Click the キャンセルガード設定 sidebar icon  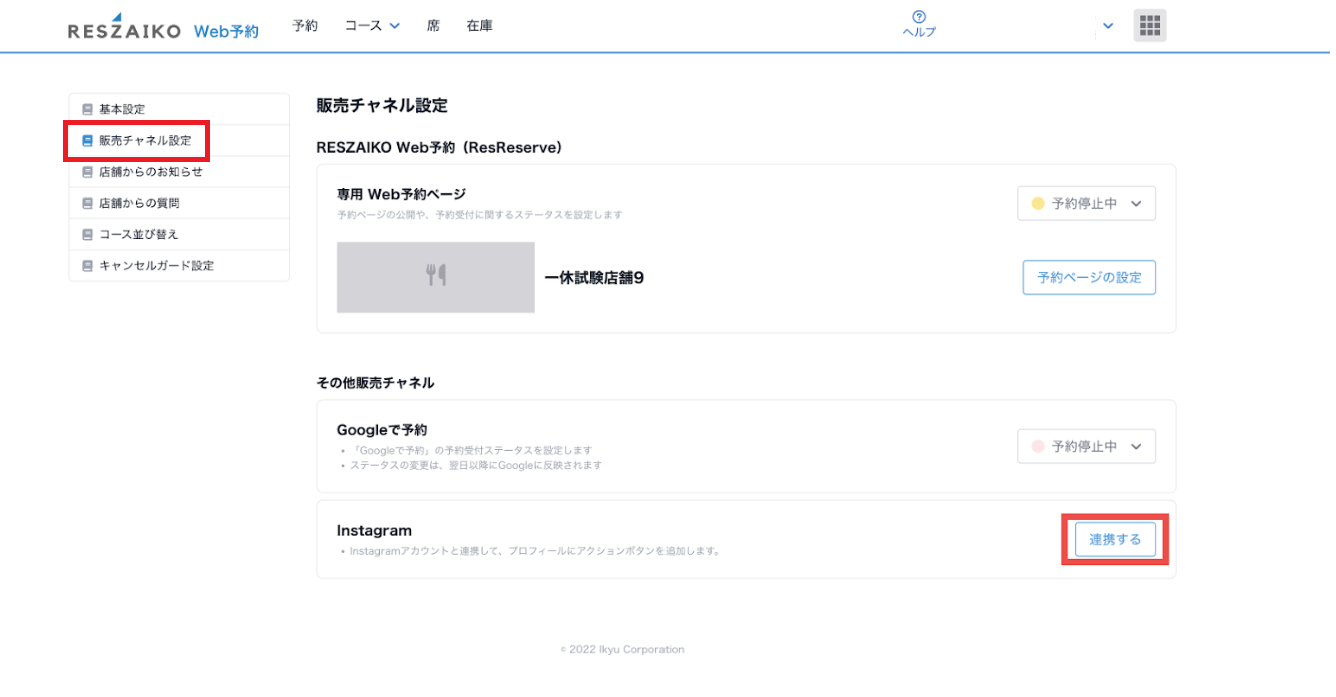87,266
